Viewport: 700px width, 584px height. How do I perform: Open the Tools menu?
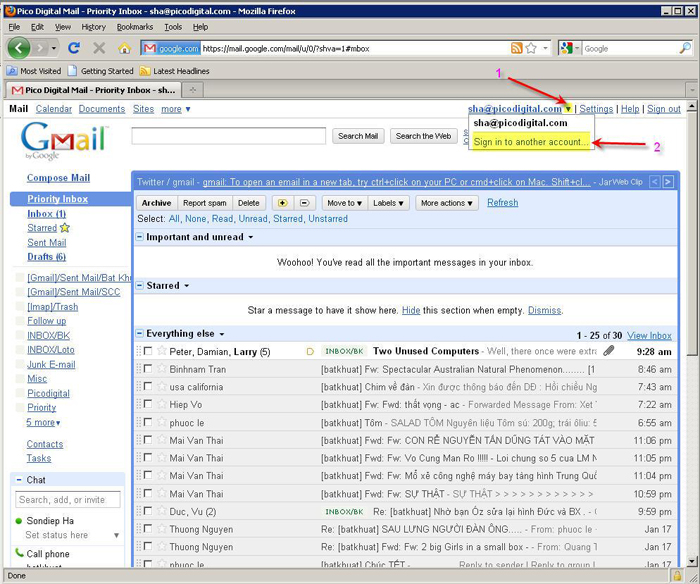click(173, 27)
